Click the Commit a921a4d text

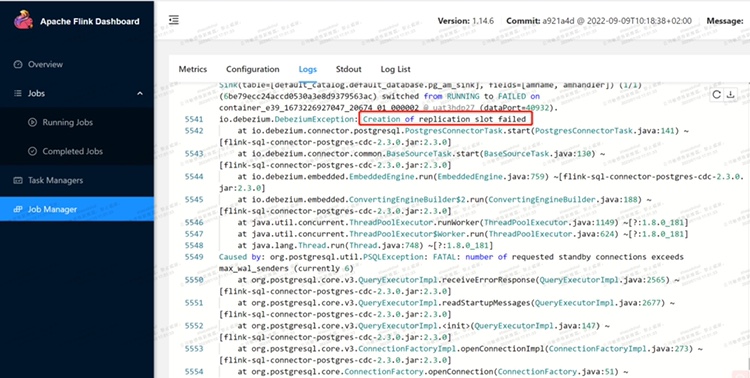599,21
